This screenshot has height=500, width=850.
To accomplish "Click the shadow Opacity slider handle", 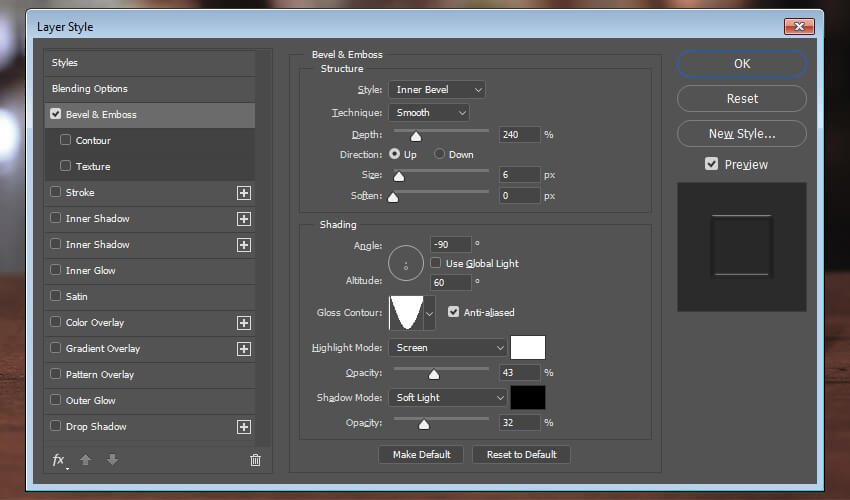I will coord(424,424).
